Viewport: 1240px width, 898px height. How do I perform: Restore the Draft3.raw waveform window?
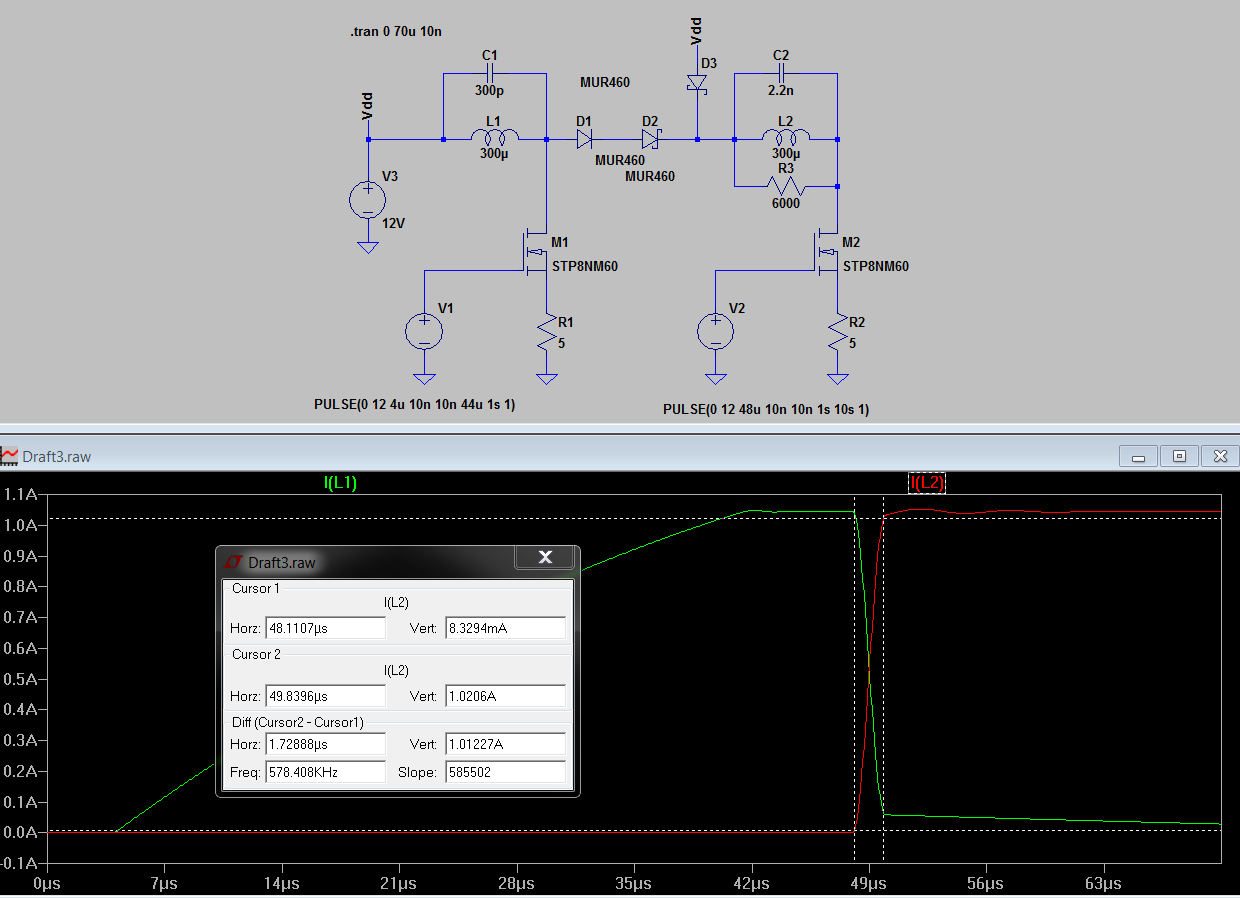tap(1179, 456)
